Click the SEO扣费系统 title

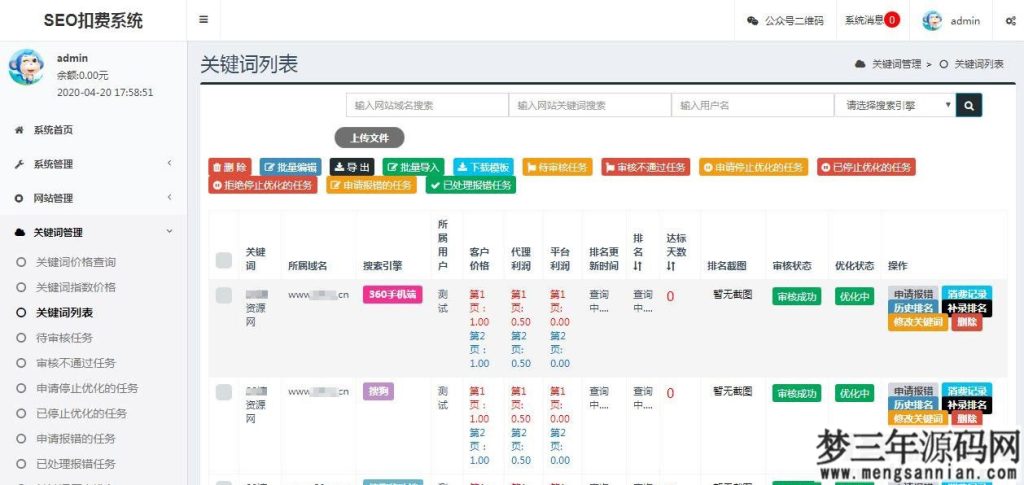[93, 20]
